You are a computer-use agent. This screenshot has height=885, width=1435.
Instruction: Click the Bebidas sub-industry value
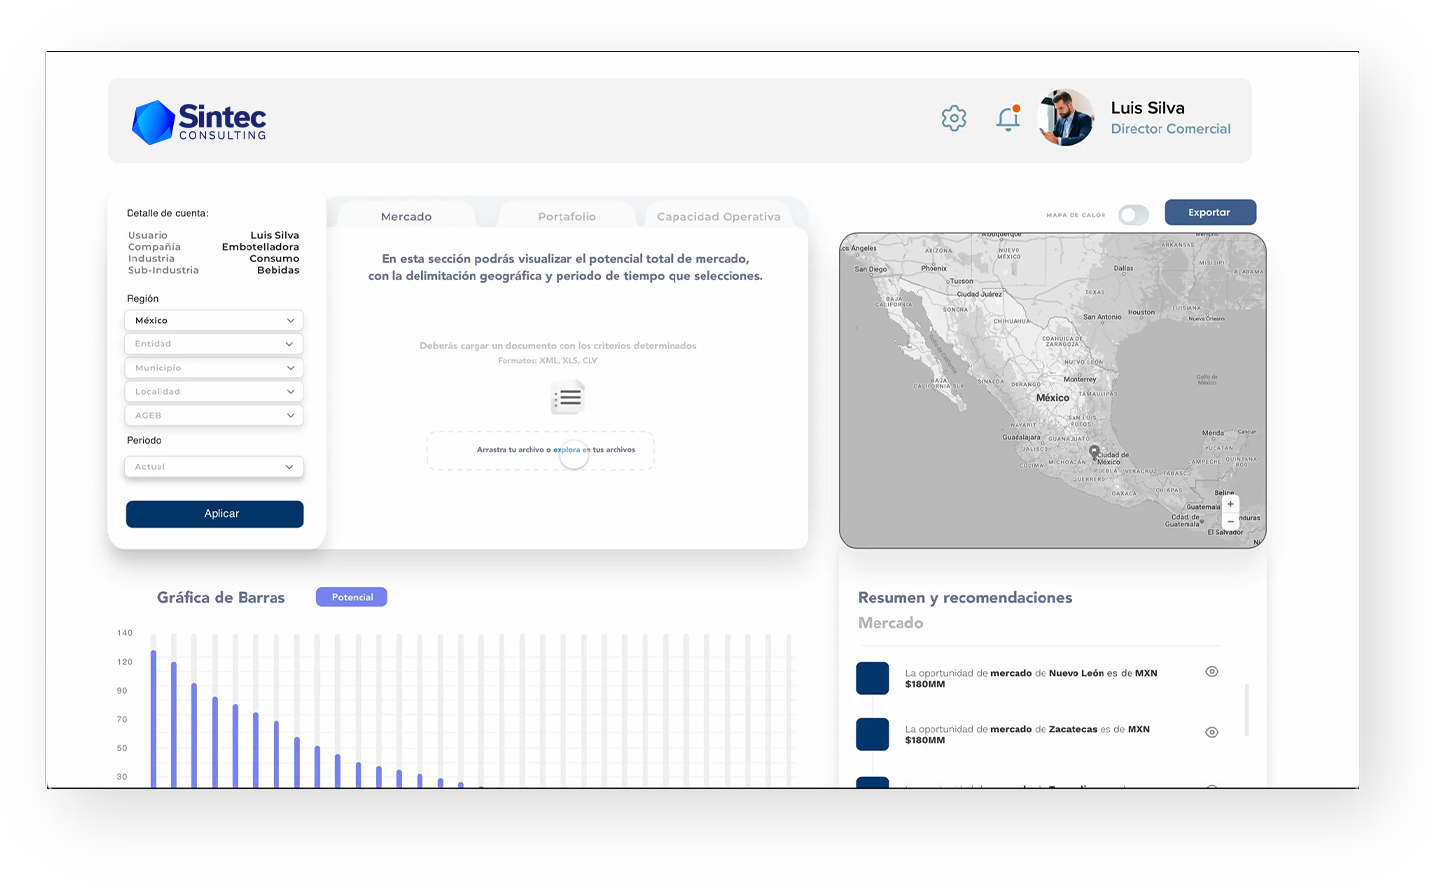point(278,270)
